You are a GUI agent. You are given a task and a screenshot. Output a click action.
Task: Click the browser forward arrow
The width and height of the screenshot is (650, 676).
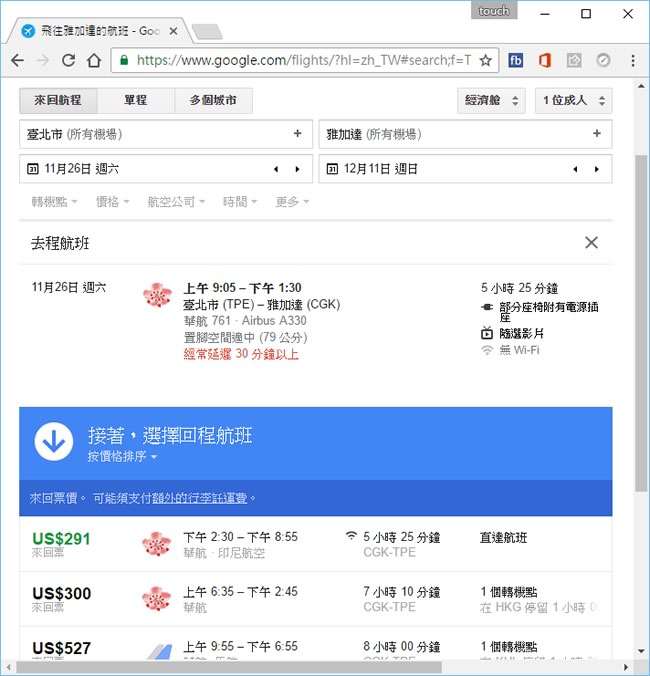(43, 60)
